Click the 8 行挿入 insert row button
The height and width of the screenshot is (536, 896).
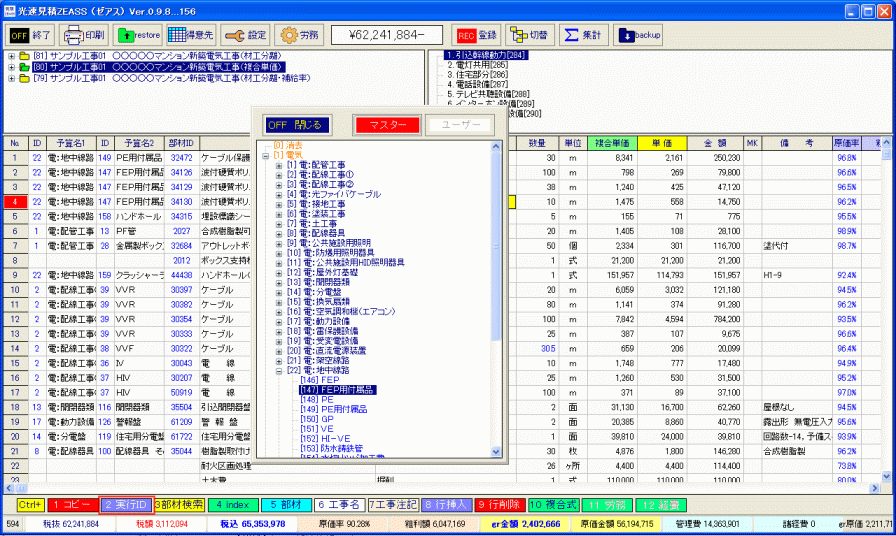[x=447, y=505]
